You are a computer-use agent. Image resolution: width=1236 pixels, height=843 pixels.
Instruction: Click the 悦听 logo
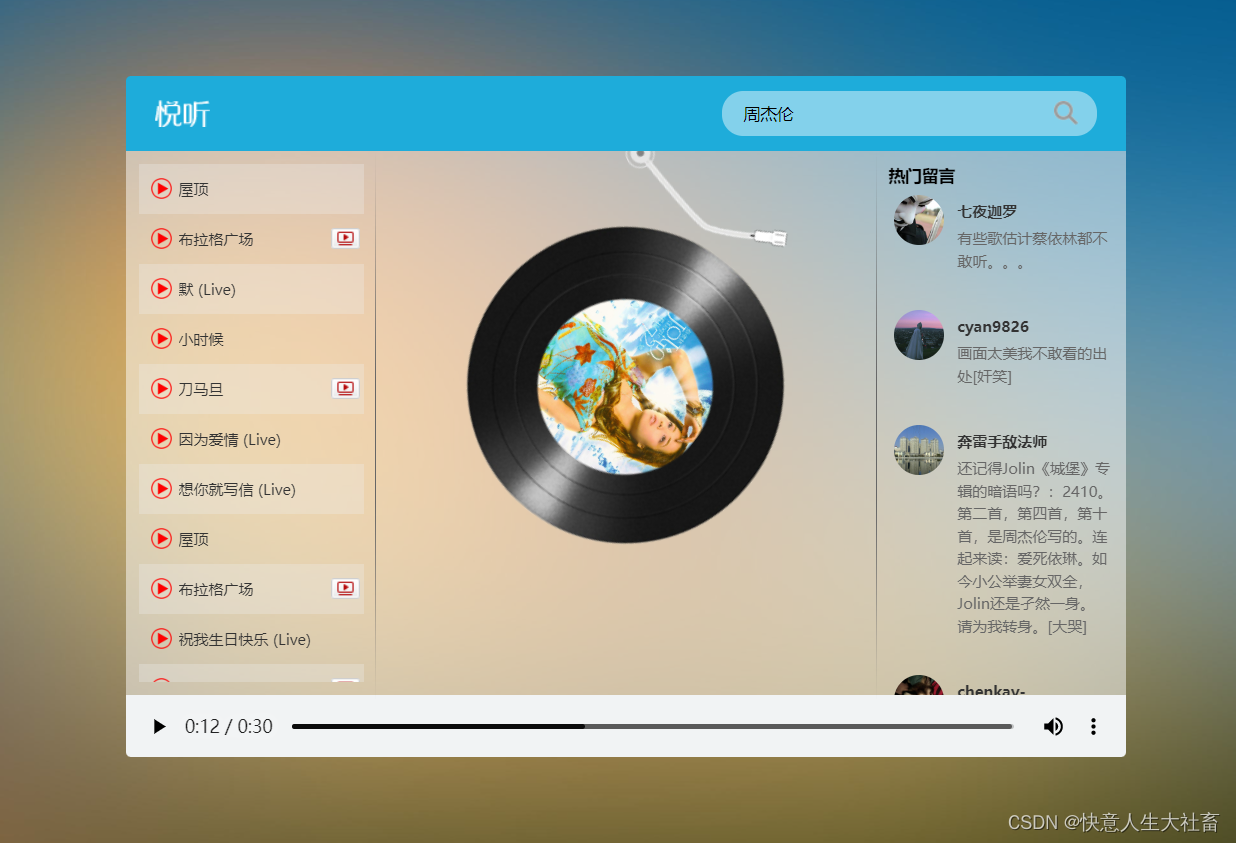[182, 113]
